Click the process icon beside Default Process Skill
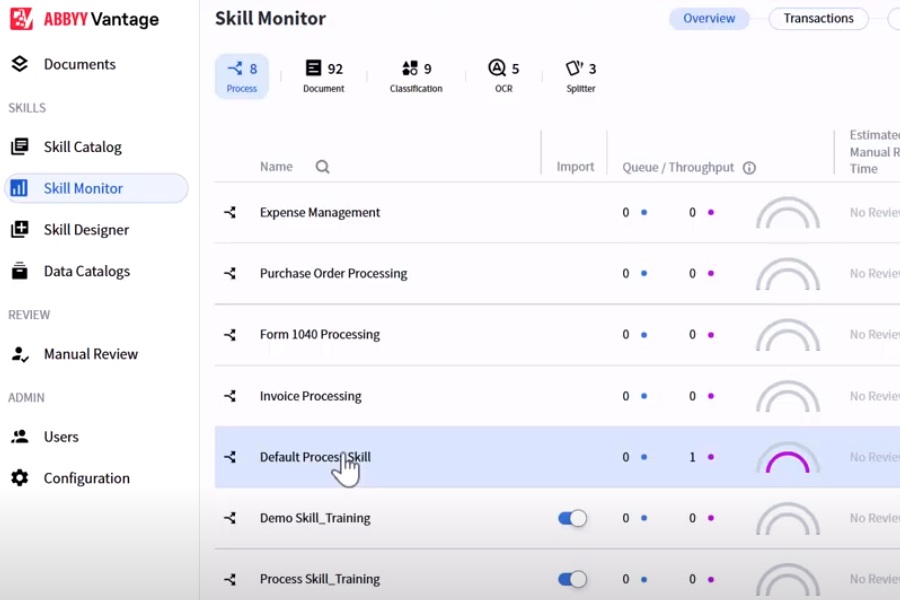 point(230,457)
